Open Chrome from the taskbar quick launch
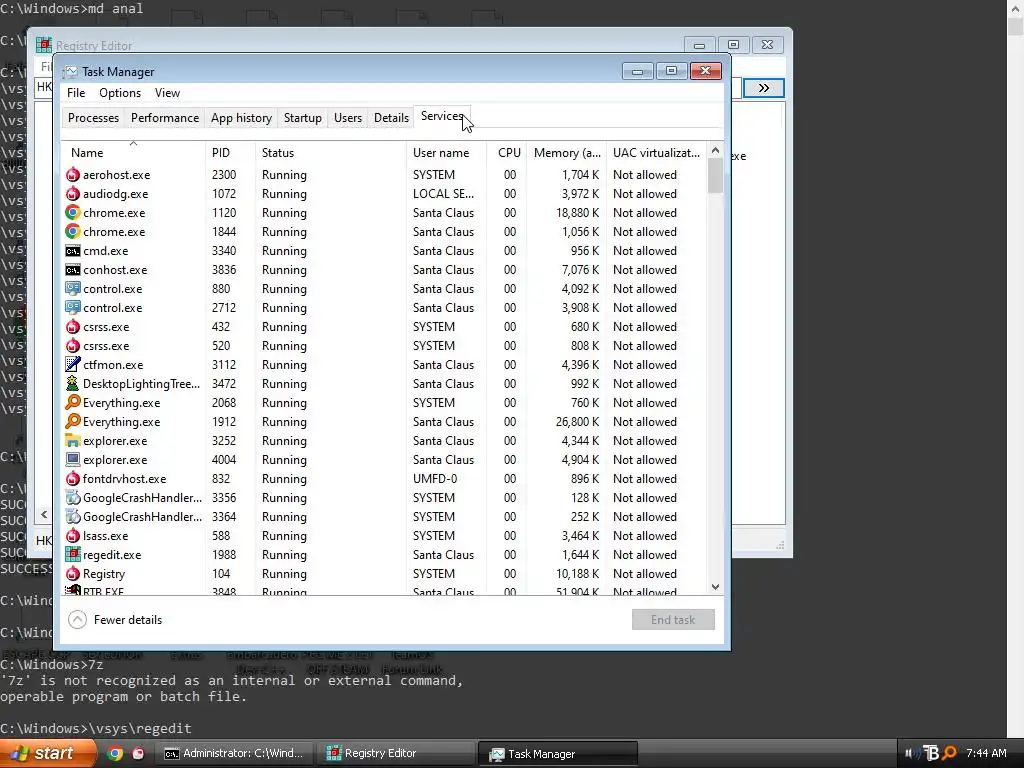 (115, 754)
